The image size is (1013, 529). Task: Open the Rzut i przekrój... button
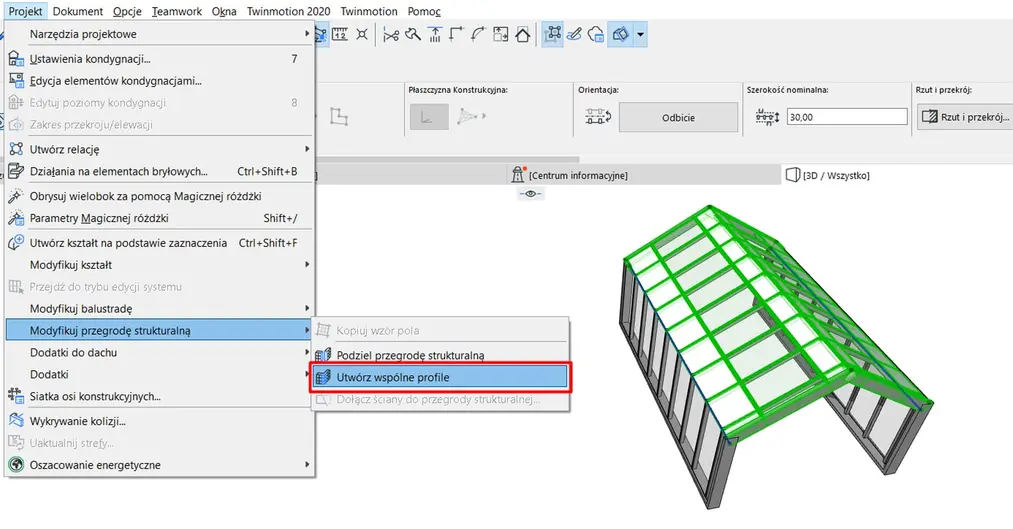tap(965, 117)
